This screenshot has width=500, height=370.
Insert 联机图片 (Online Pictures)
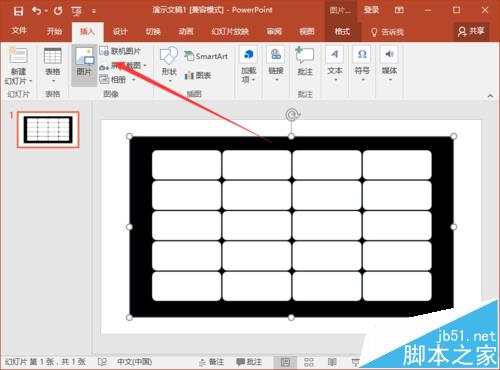tap(120, 51)
